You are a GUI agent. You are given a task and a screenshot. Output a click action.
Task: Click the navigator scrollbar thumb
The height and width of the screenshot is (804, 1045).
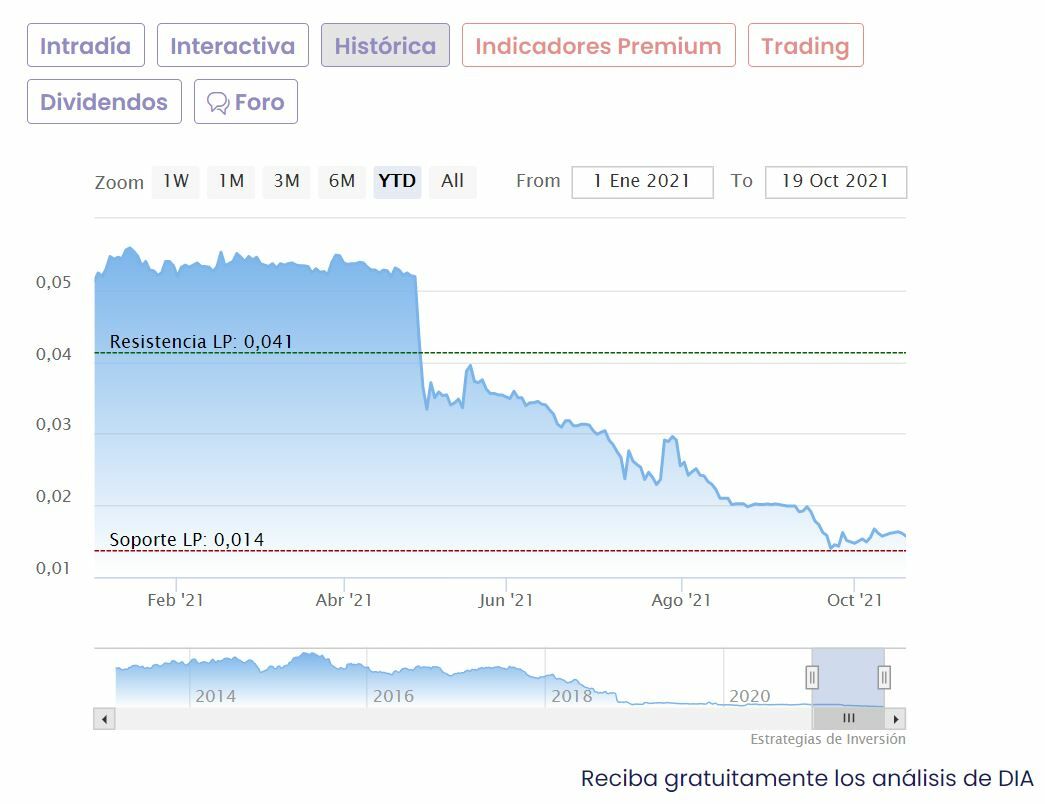click(x=848, y=718)
